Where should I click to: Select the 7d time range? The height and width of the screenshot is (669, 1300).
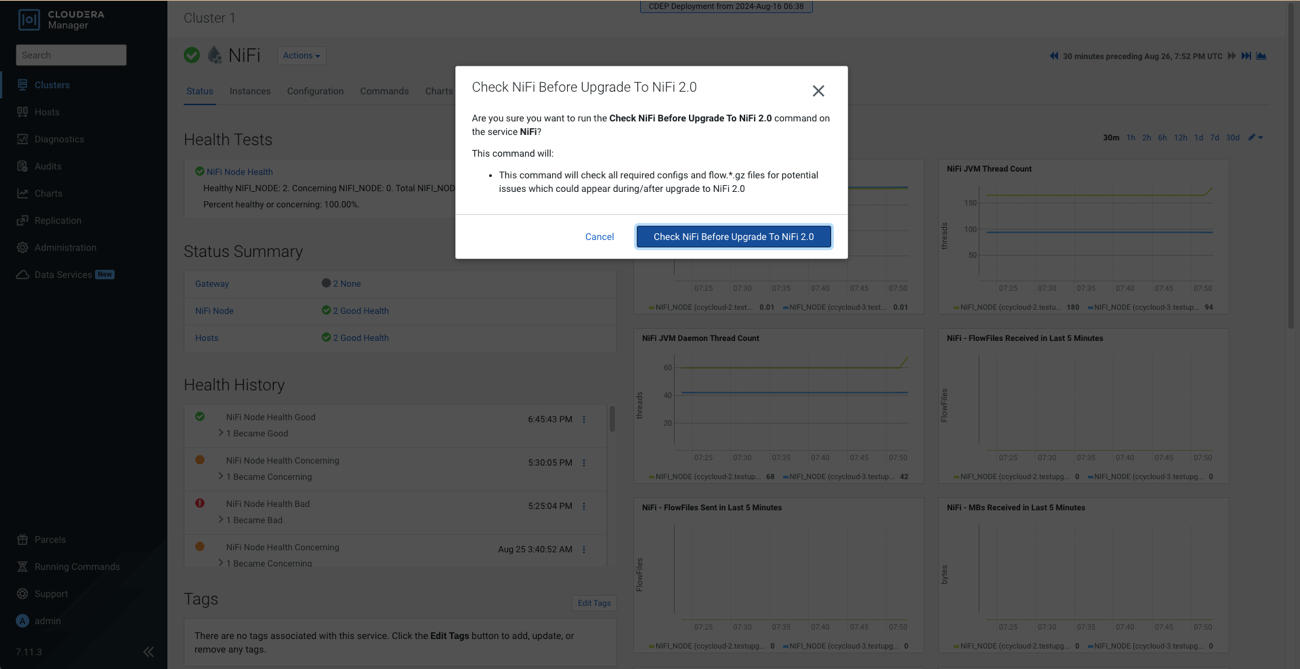1214,138
